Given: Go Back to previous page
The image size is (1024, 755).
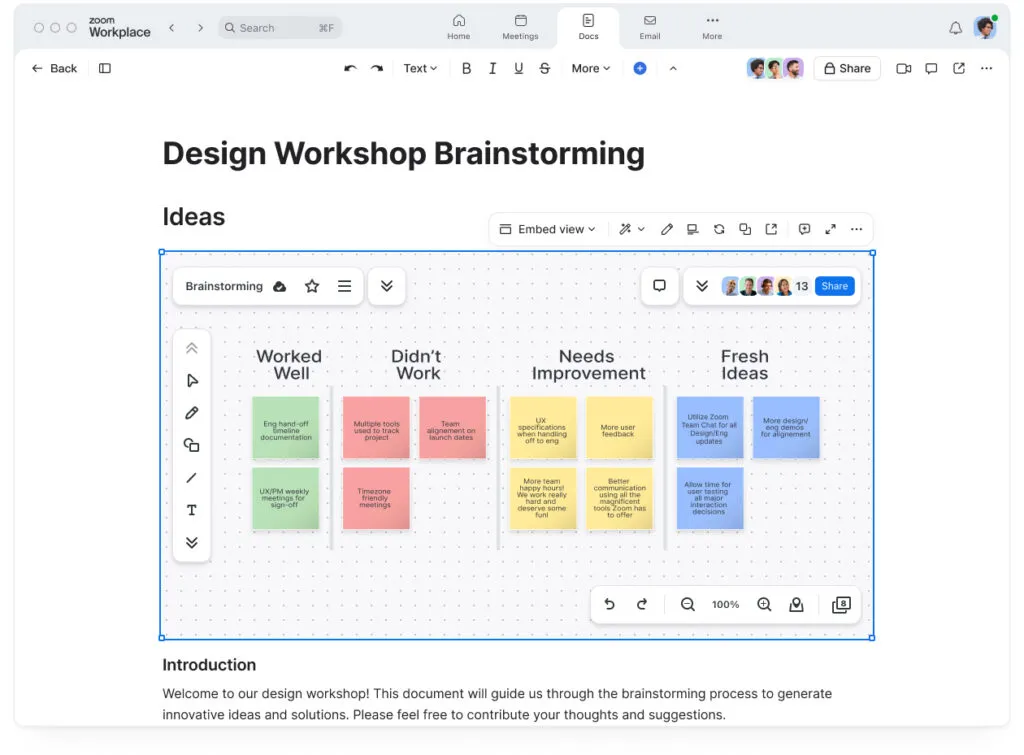Looking at the screenshot, I should [54, 69].
